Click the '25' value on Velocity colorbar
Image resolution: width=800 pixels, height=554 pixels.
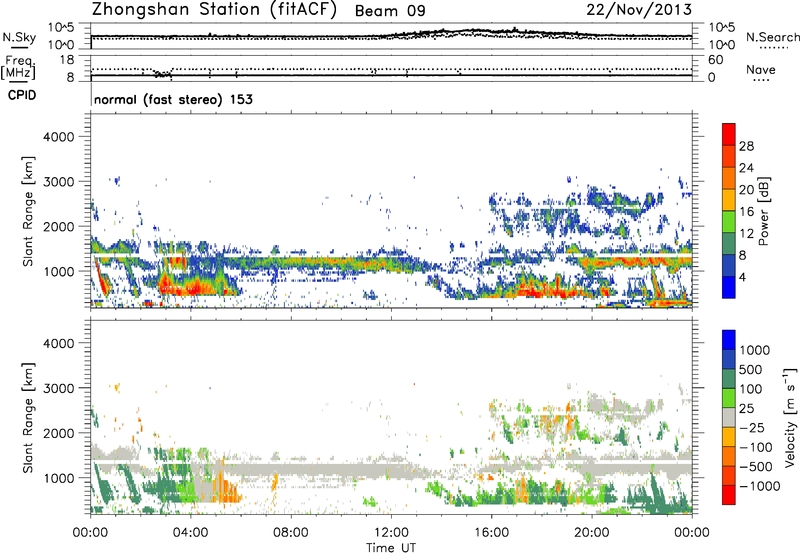tap(746, 408)
